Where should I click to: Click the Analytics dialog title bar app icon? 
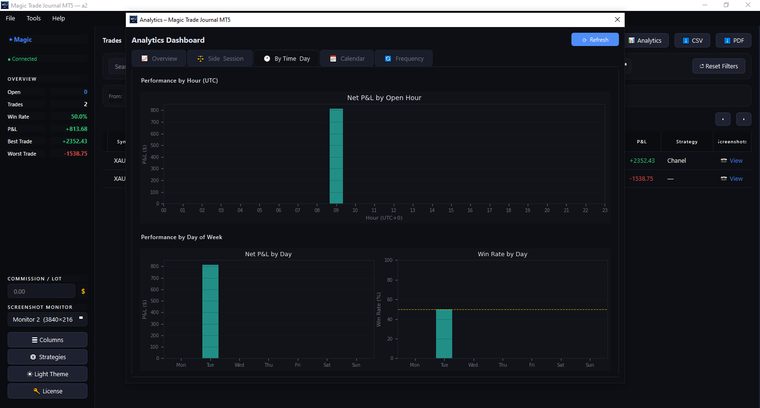click(133, 19)
